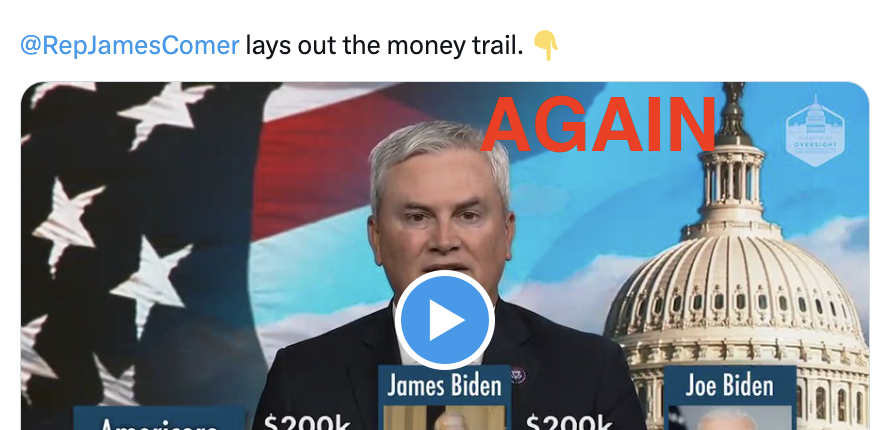Click the "lays out the money trail" text
This screenshot has height=430, width=888.
click(x=384, y=45)
